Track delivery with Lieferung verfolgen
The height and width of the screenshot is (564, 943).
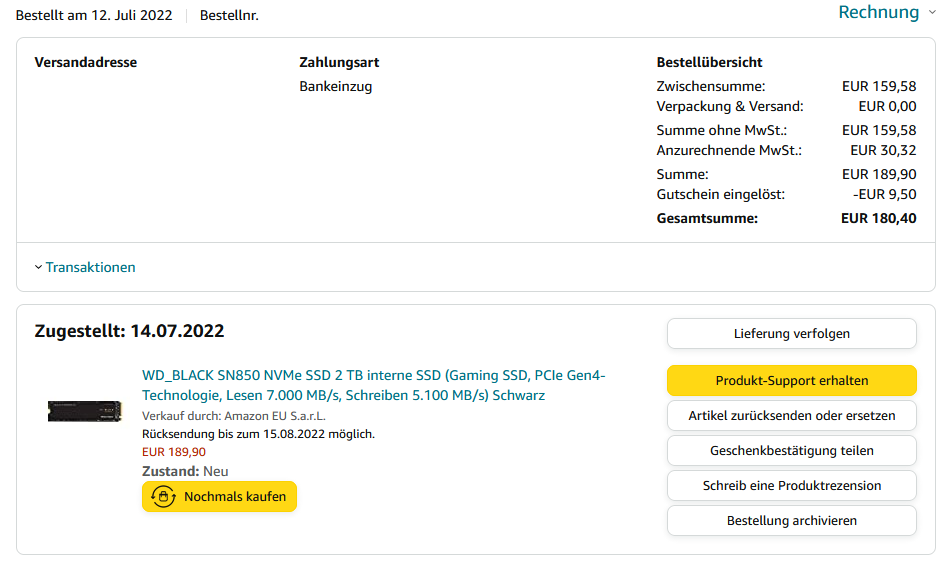(791, 333)
